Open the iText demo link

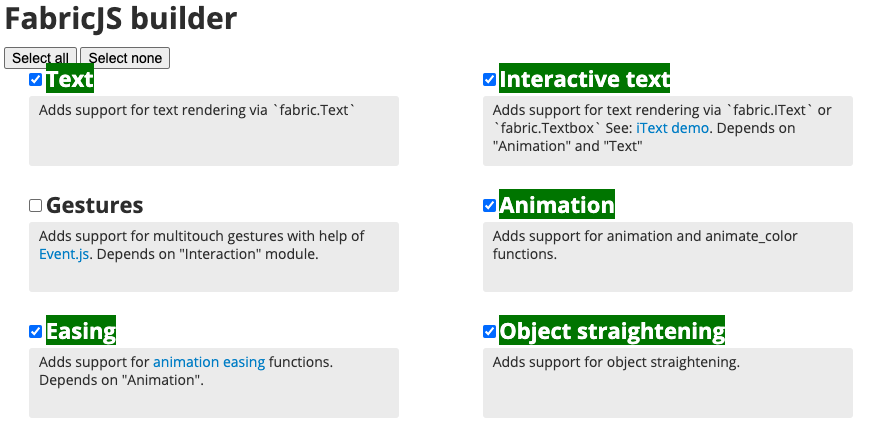pos(673,128)
